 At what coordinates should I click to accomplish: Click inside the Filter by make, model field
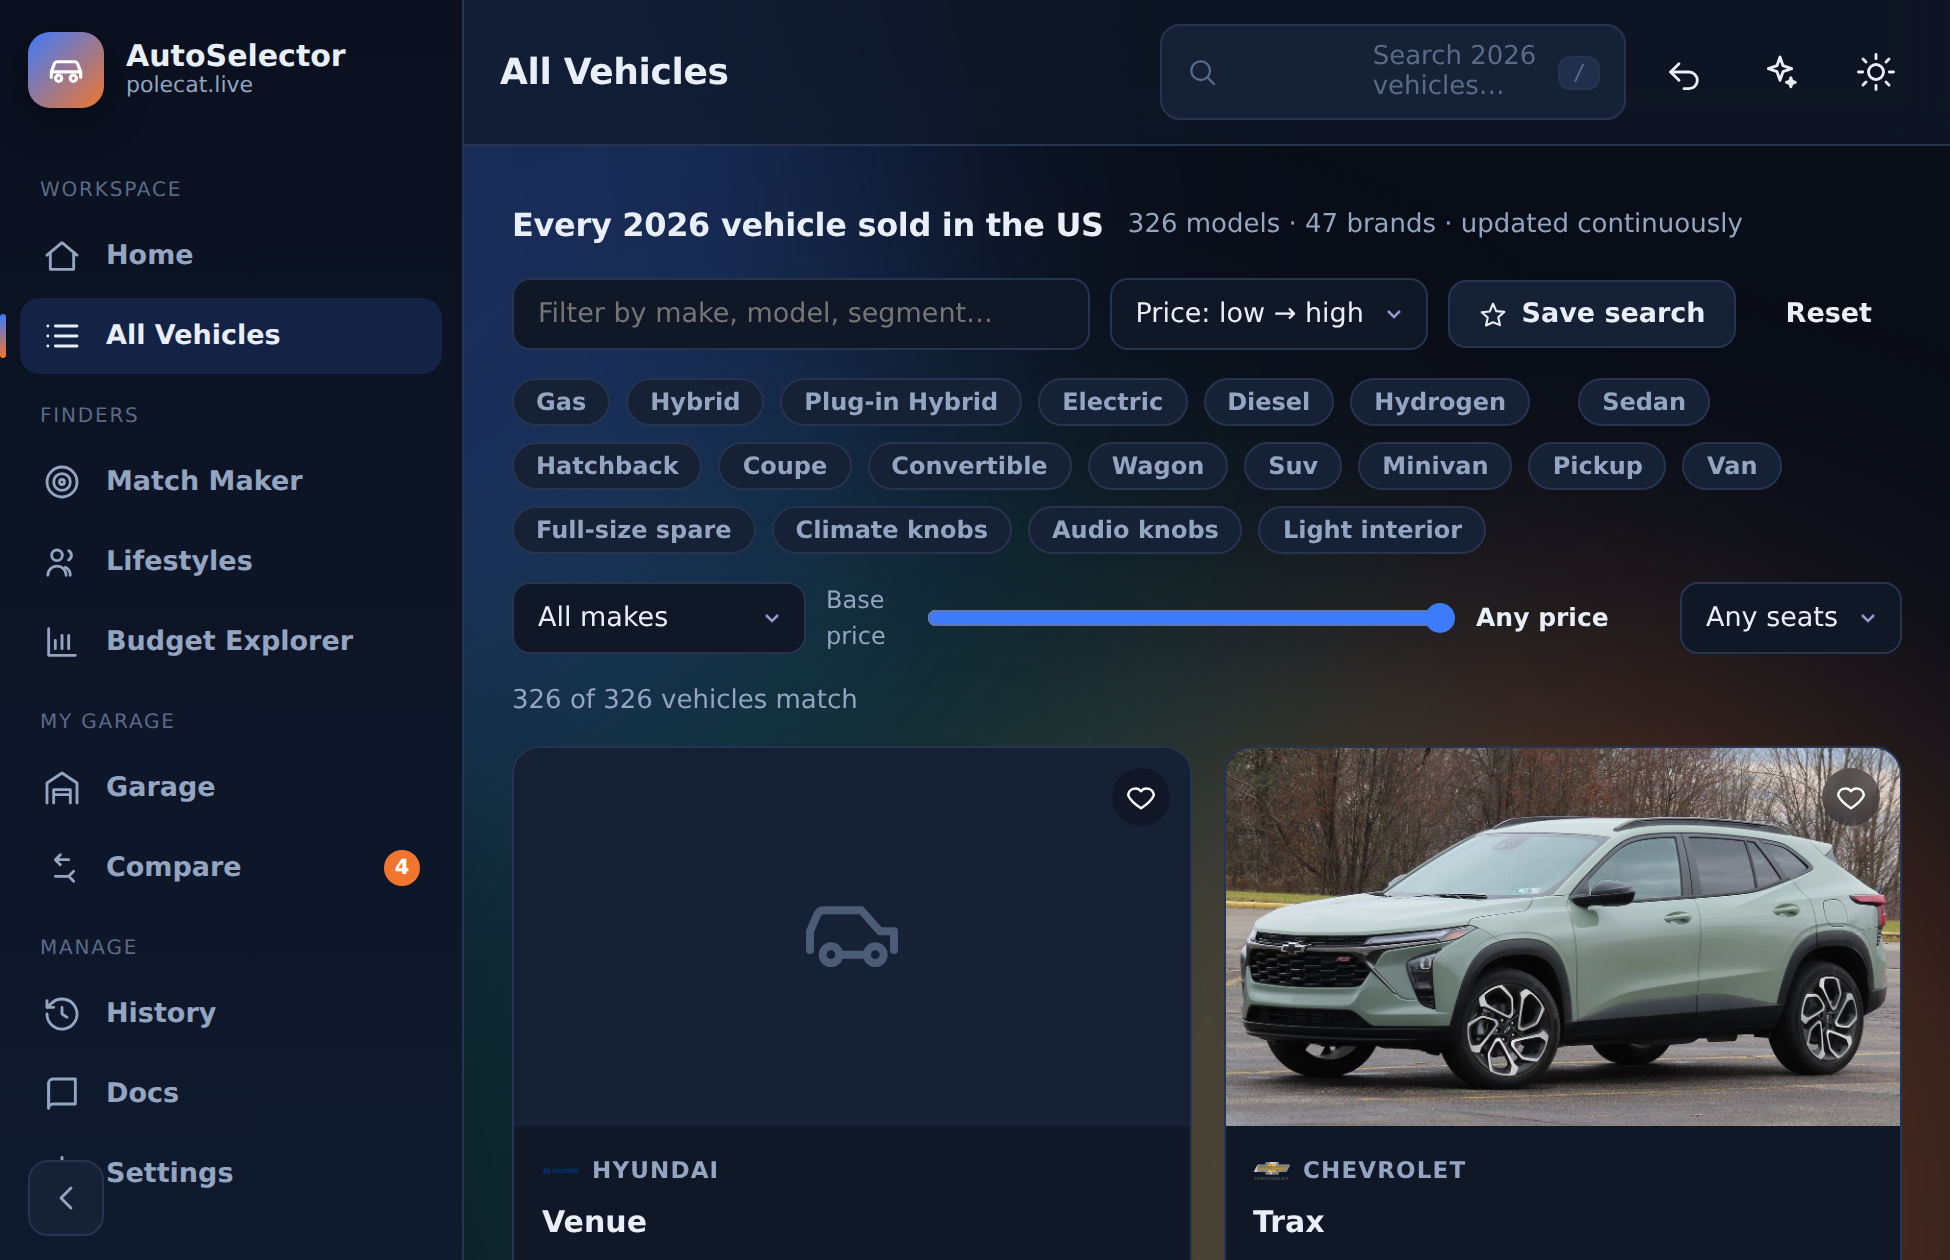[x=801, y=314]
